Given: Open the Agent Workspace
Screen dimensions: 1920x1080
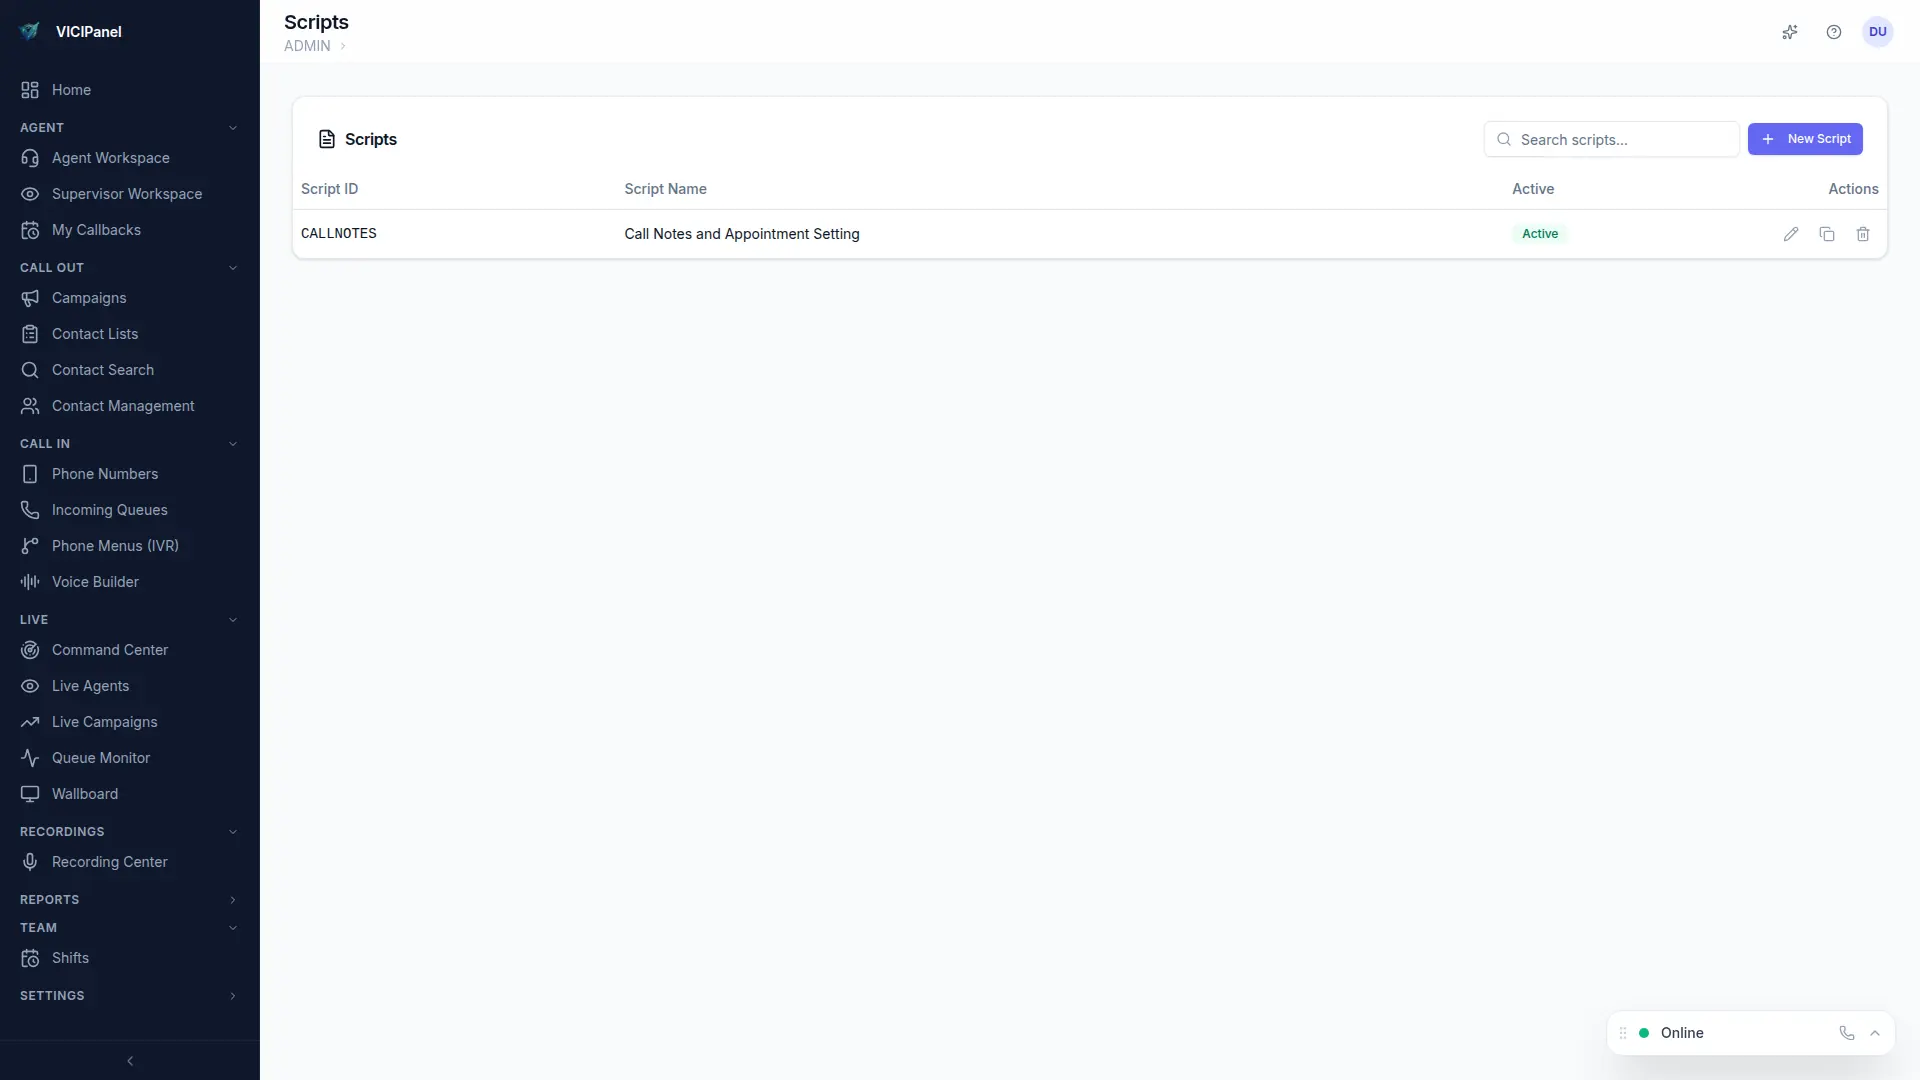Looking at the screenshot, I should pyautogui.click(x=110, y=158).
